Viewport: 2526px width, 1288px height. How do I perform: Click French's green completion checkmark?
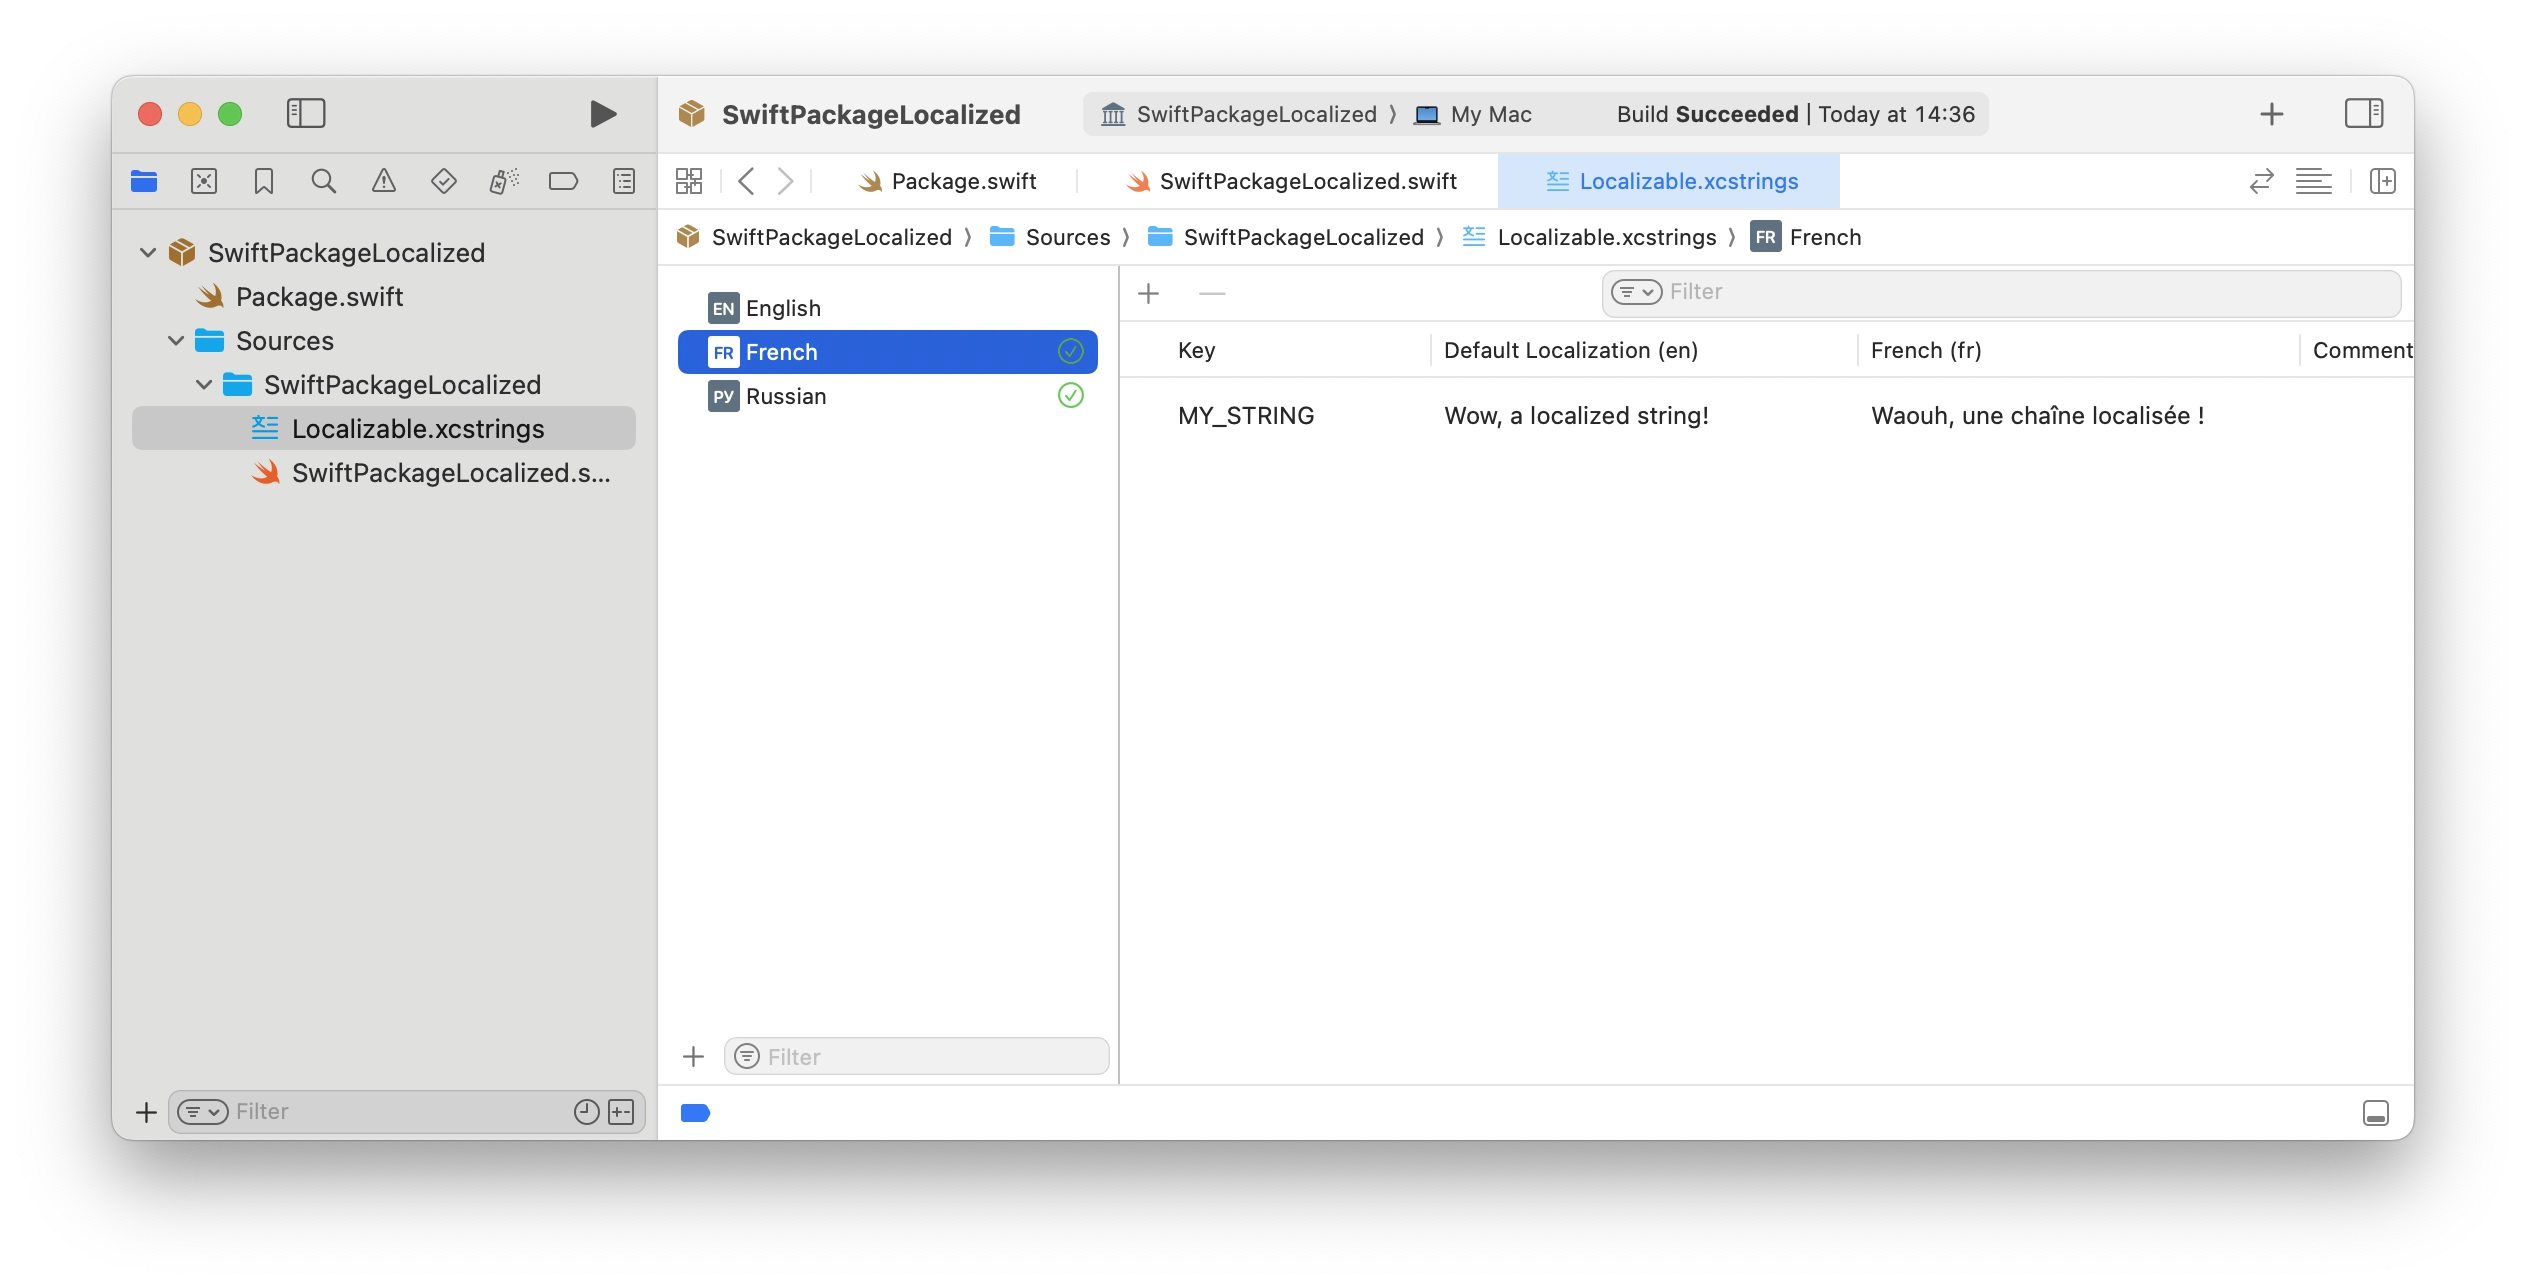tap(1071, 351)
